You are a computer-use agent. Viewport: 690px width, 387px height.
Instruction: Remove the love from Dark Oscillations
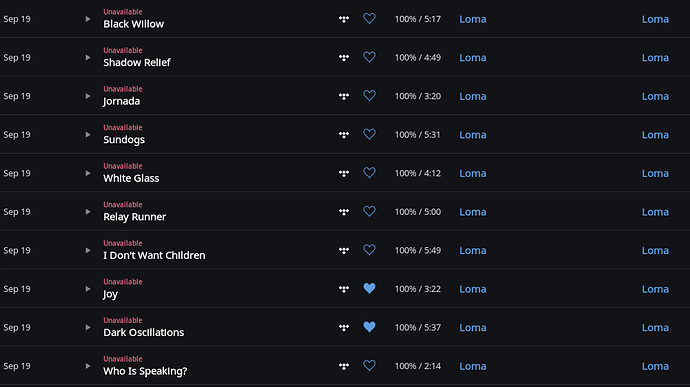coord(369,327)
